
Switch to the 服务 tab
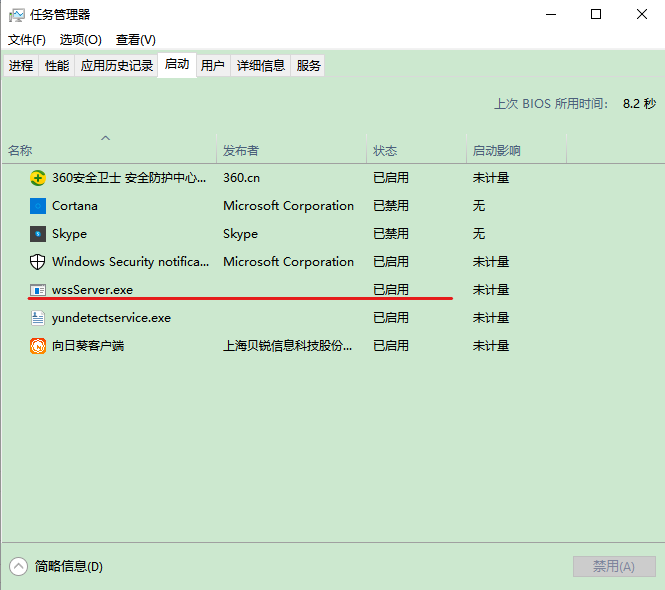coord(308,65)
